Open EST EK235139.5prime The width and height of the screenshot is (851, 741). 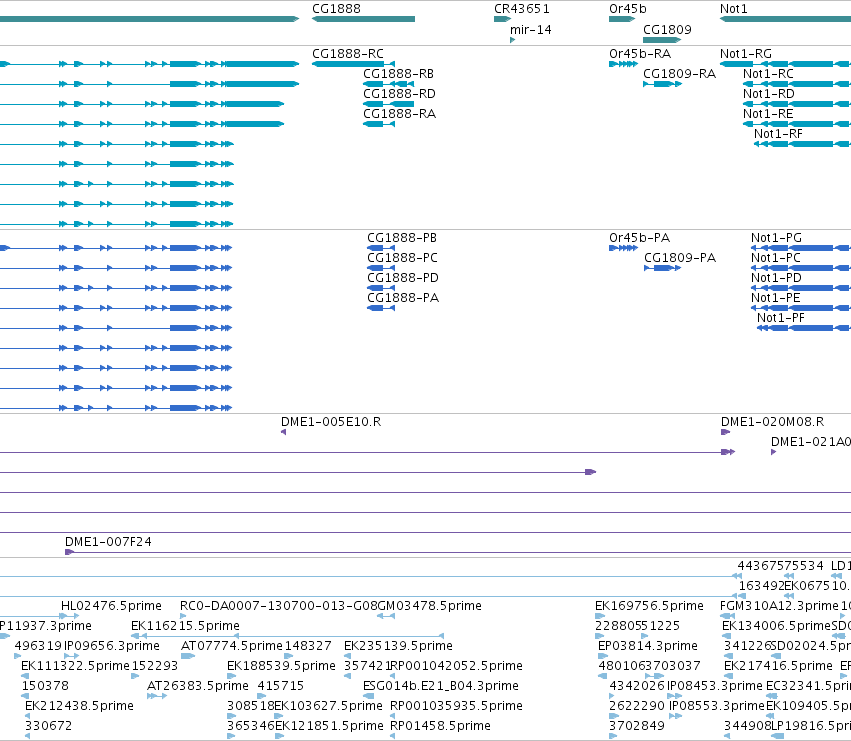tap(347, 656)
